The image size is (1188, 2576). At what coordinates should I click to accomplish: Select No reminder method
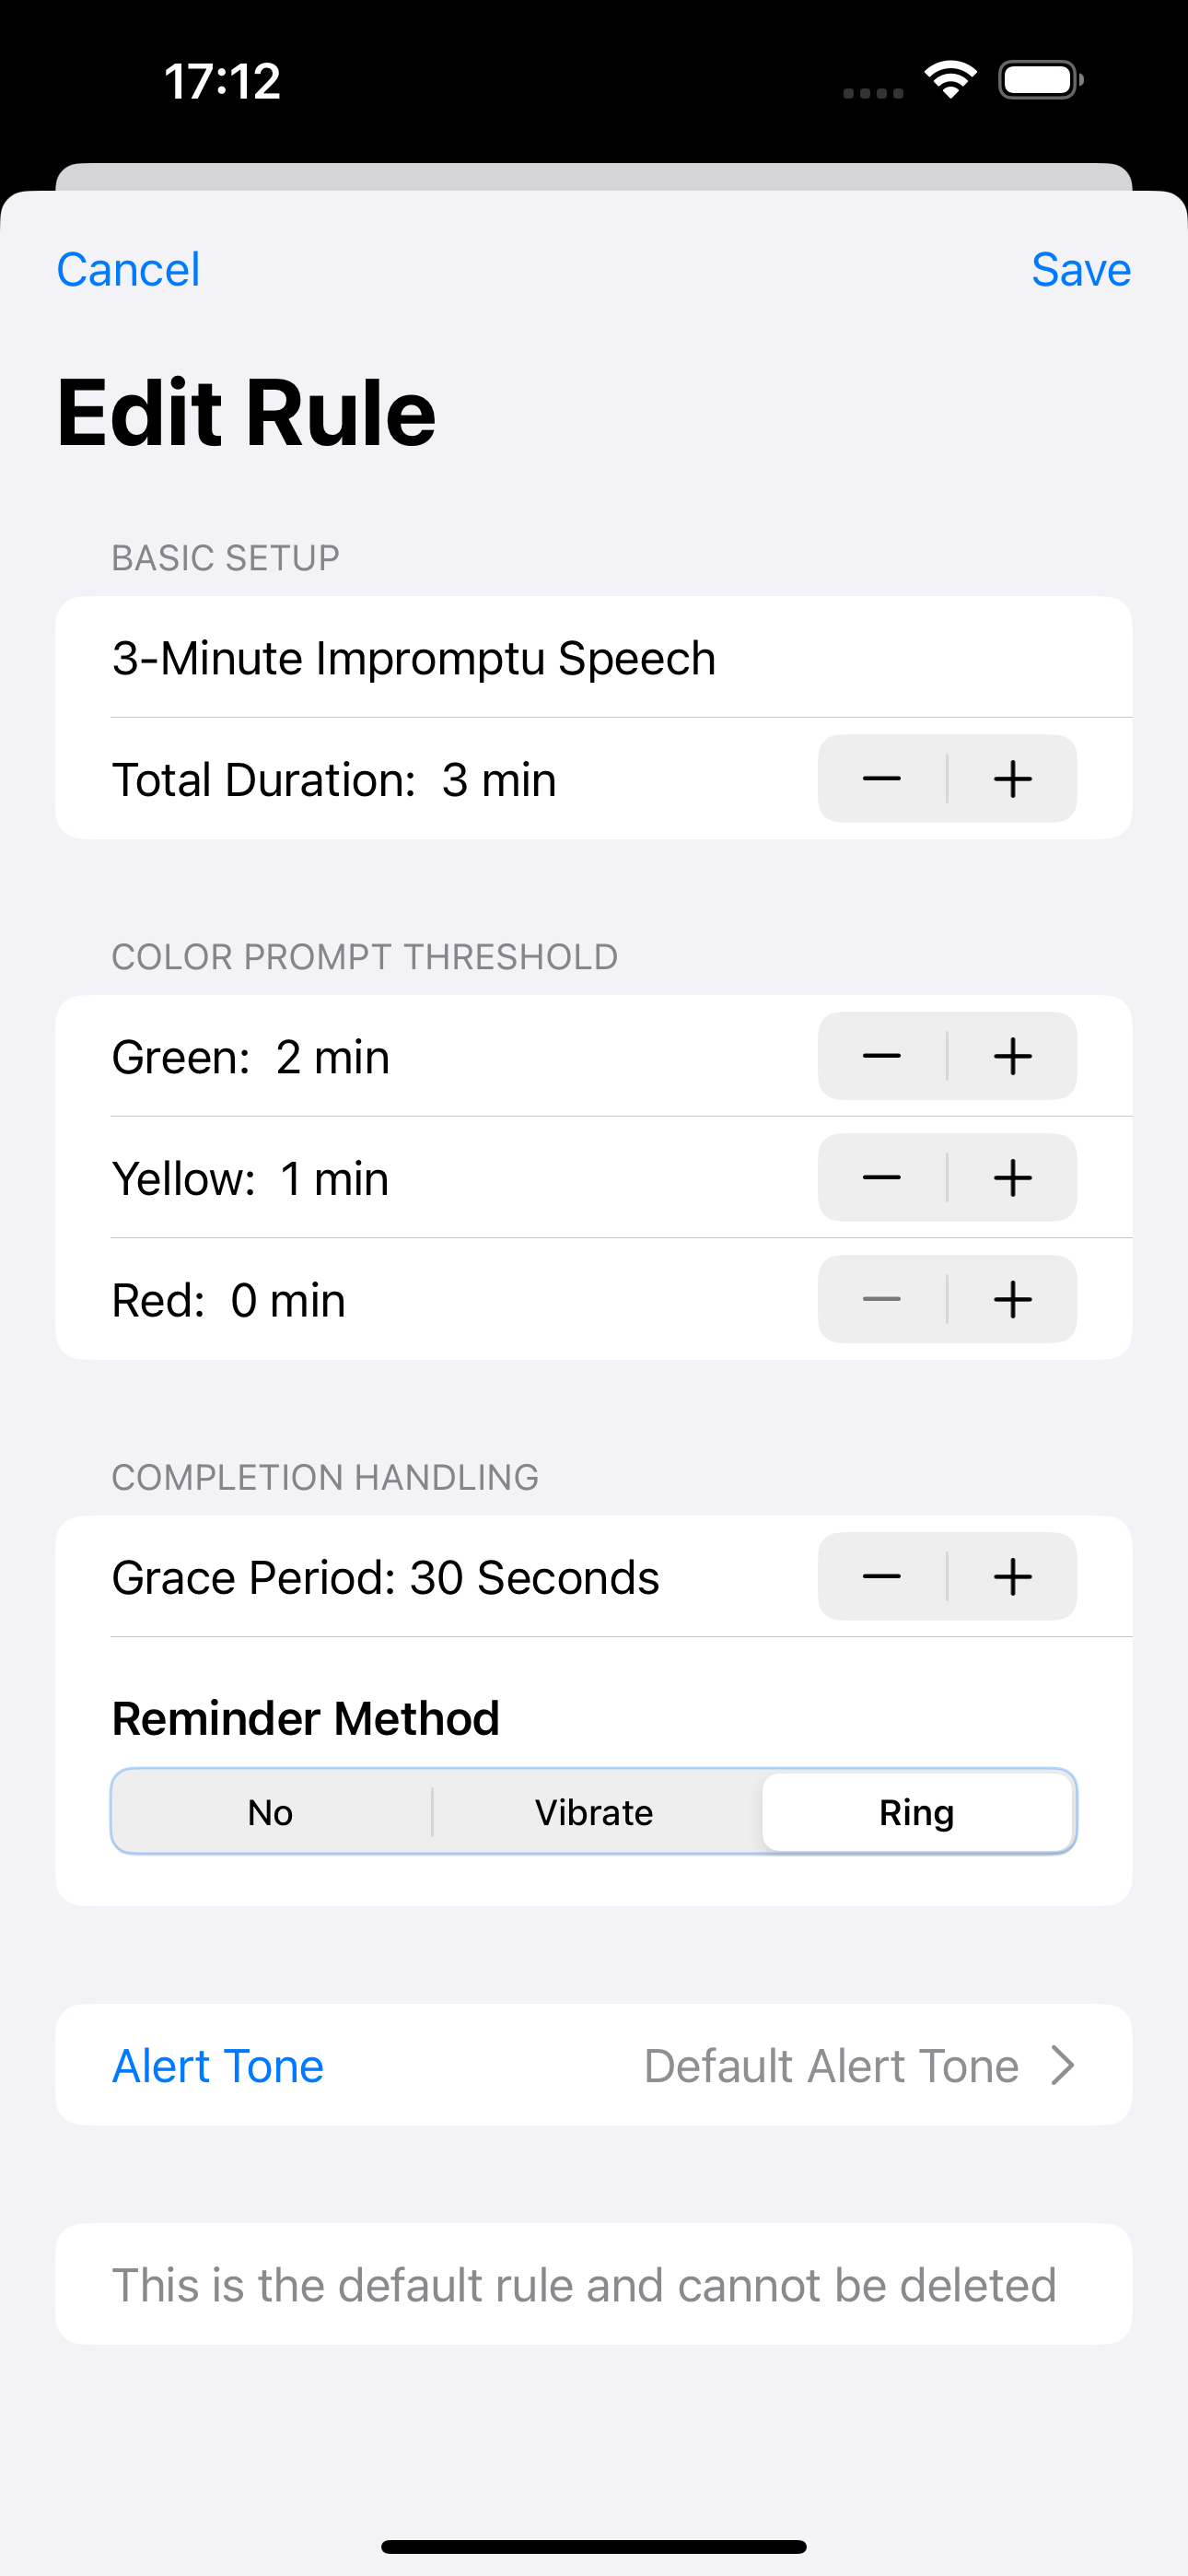point(269,1811)
